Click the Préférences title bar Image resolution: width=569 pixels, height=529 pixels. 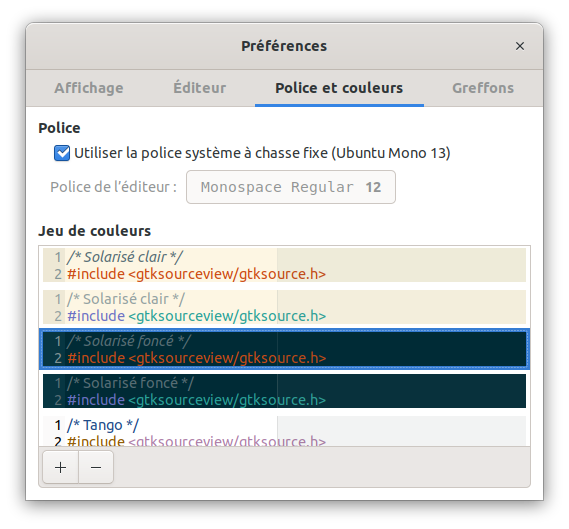pyautogui.click(x=284, y=46)
